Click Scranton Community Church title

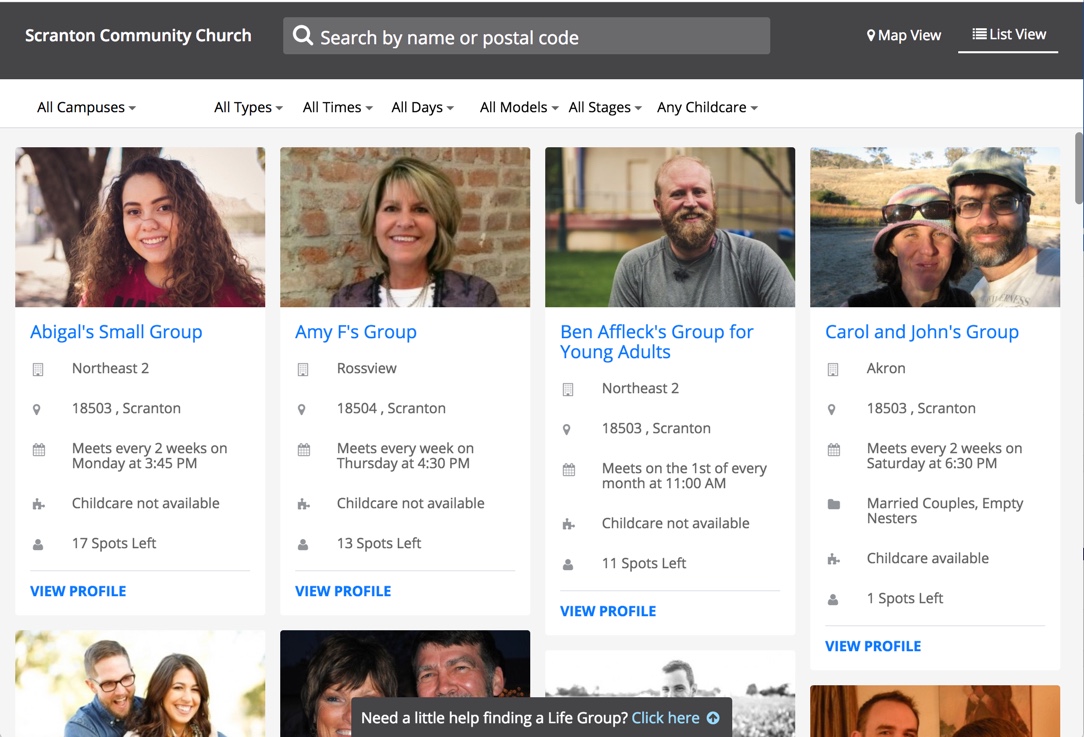click(x=138, y=35)
